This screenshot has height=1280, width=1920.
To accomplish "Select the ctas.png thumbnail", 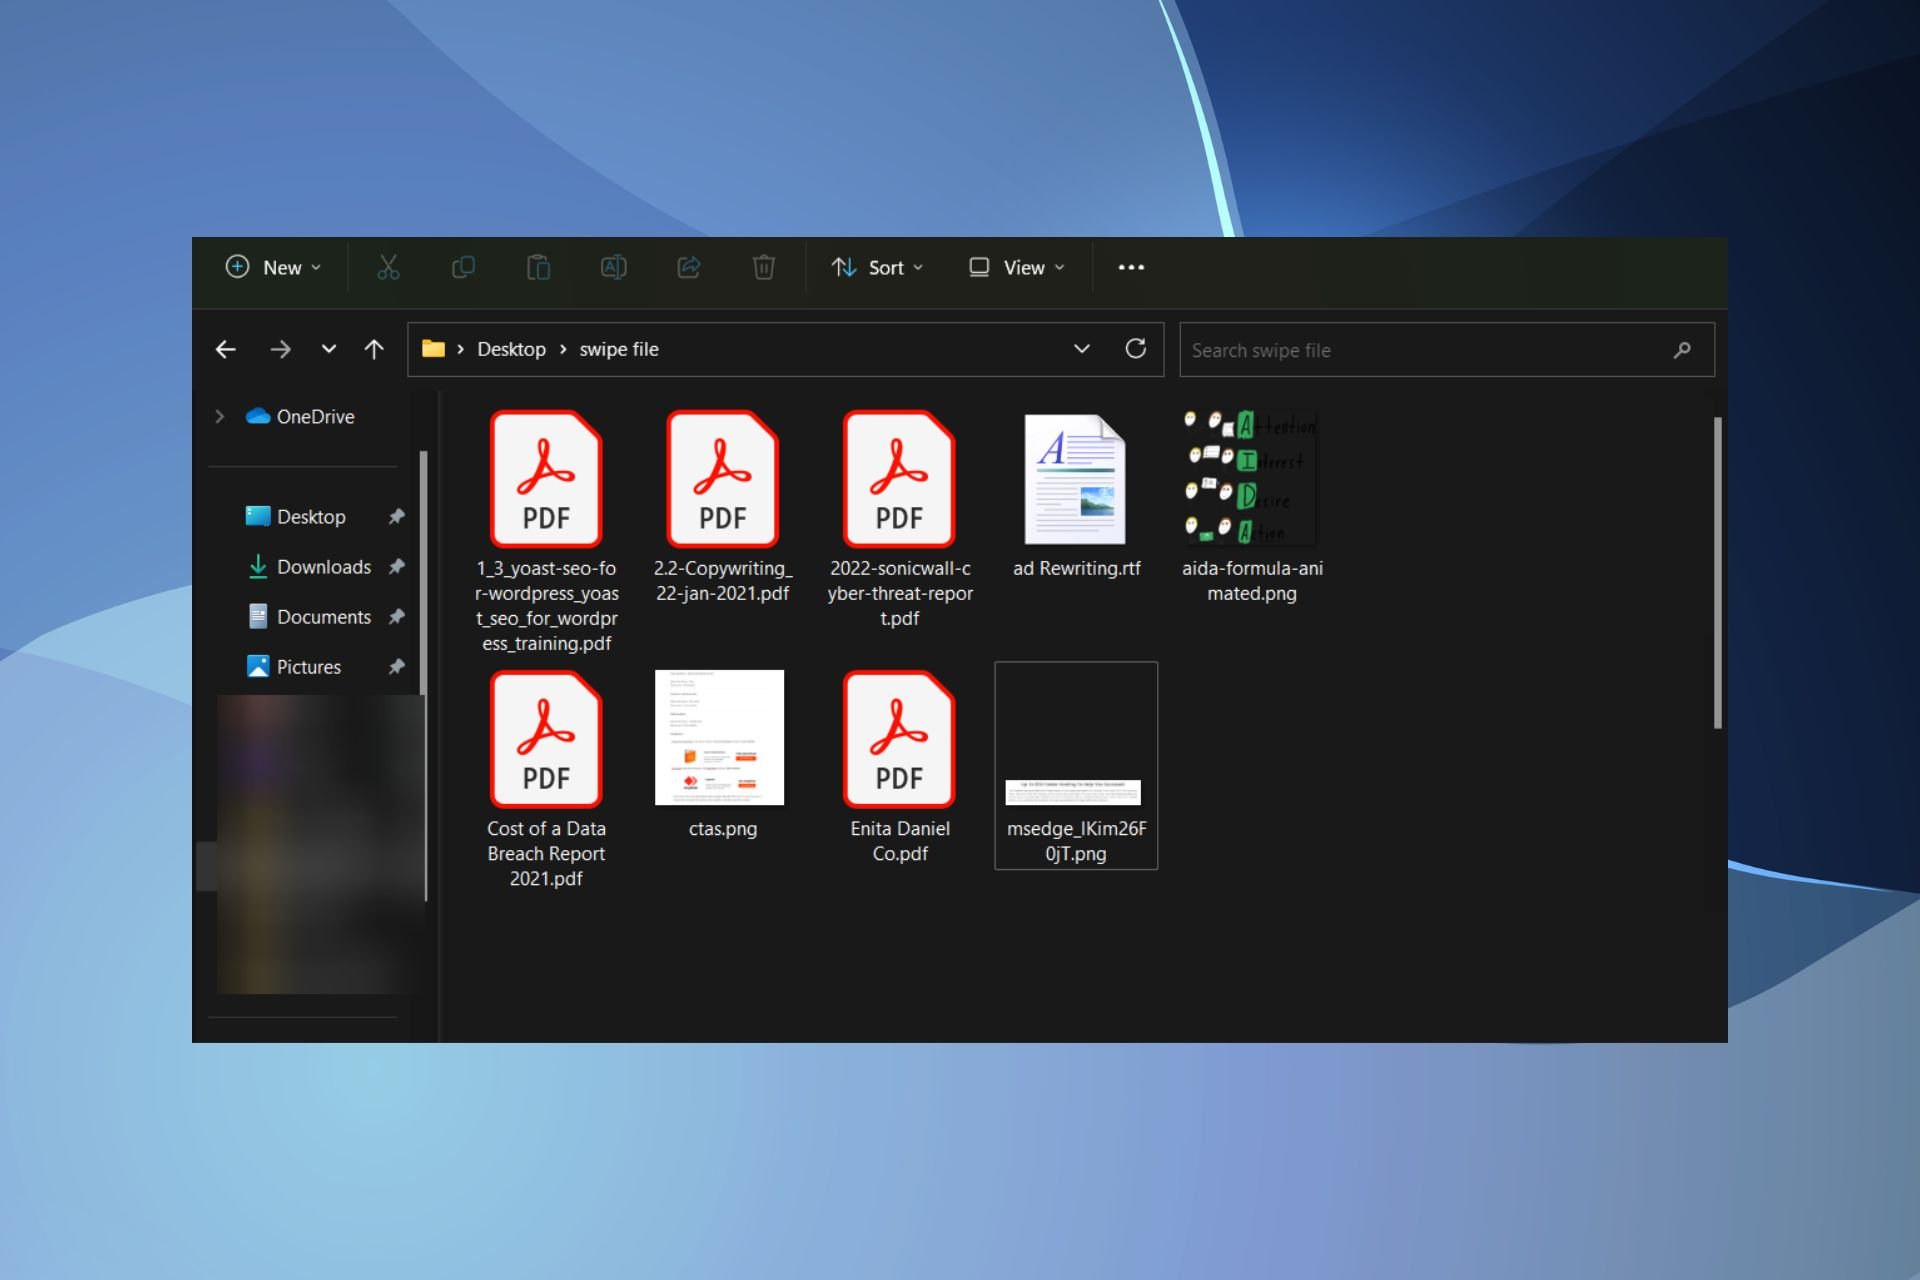I will 720,738.
